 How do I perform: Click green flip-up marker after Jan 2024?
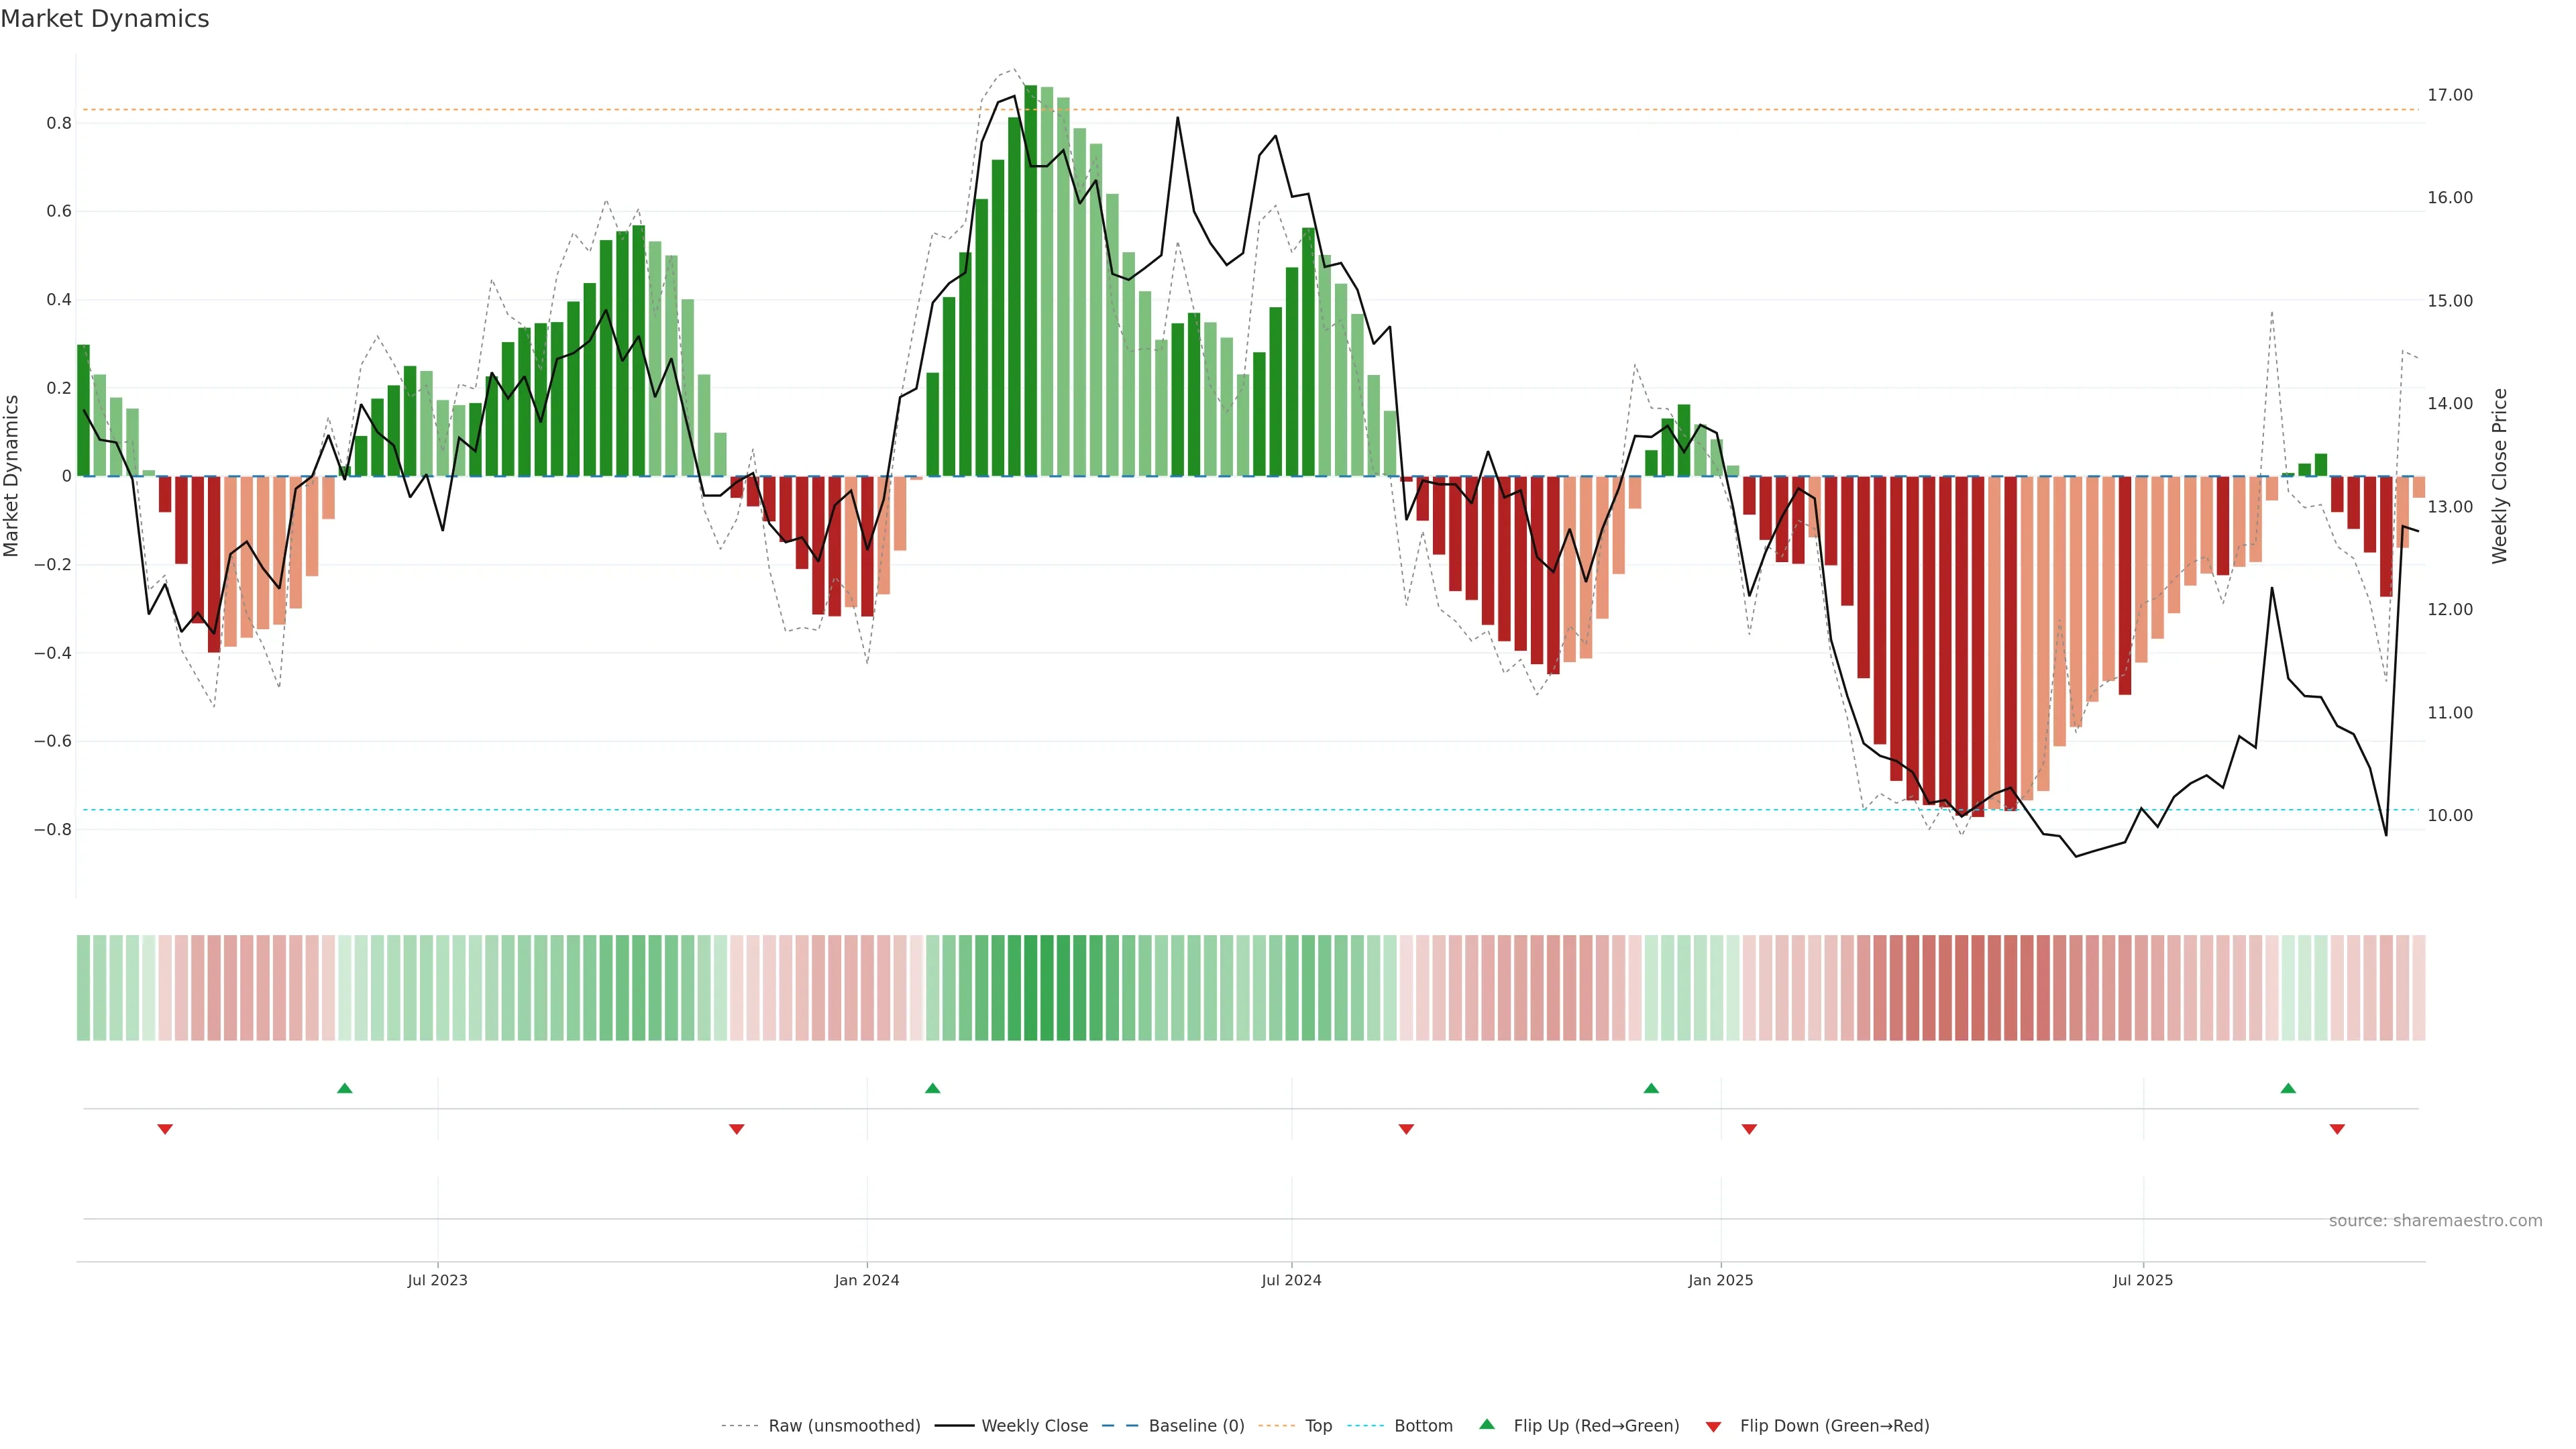point(933,1088)
